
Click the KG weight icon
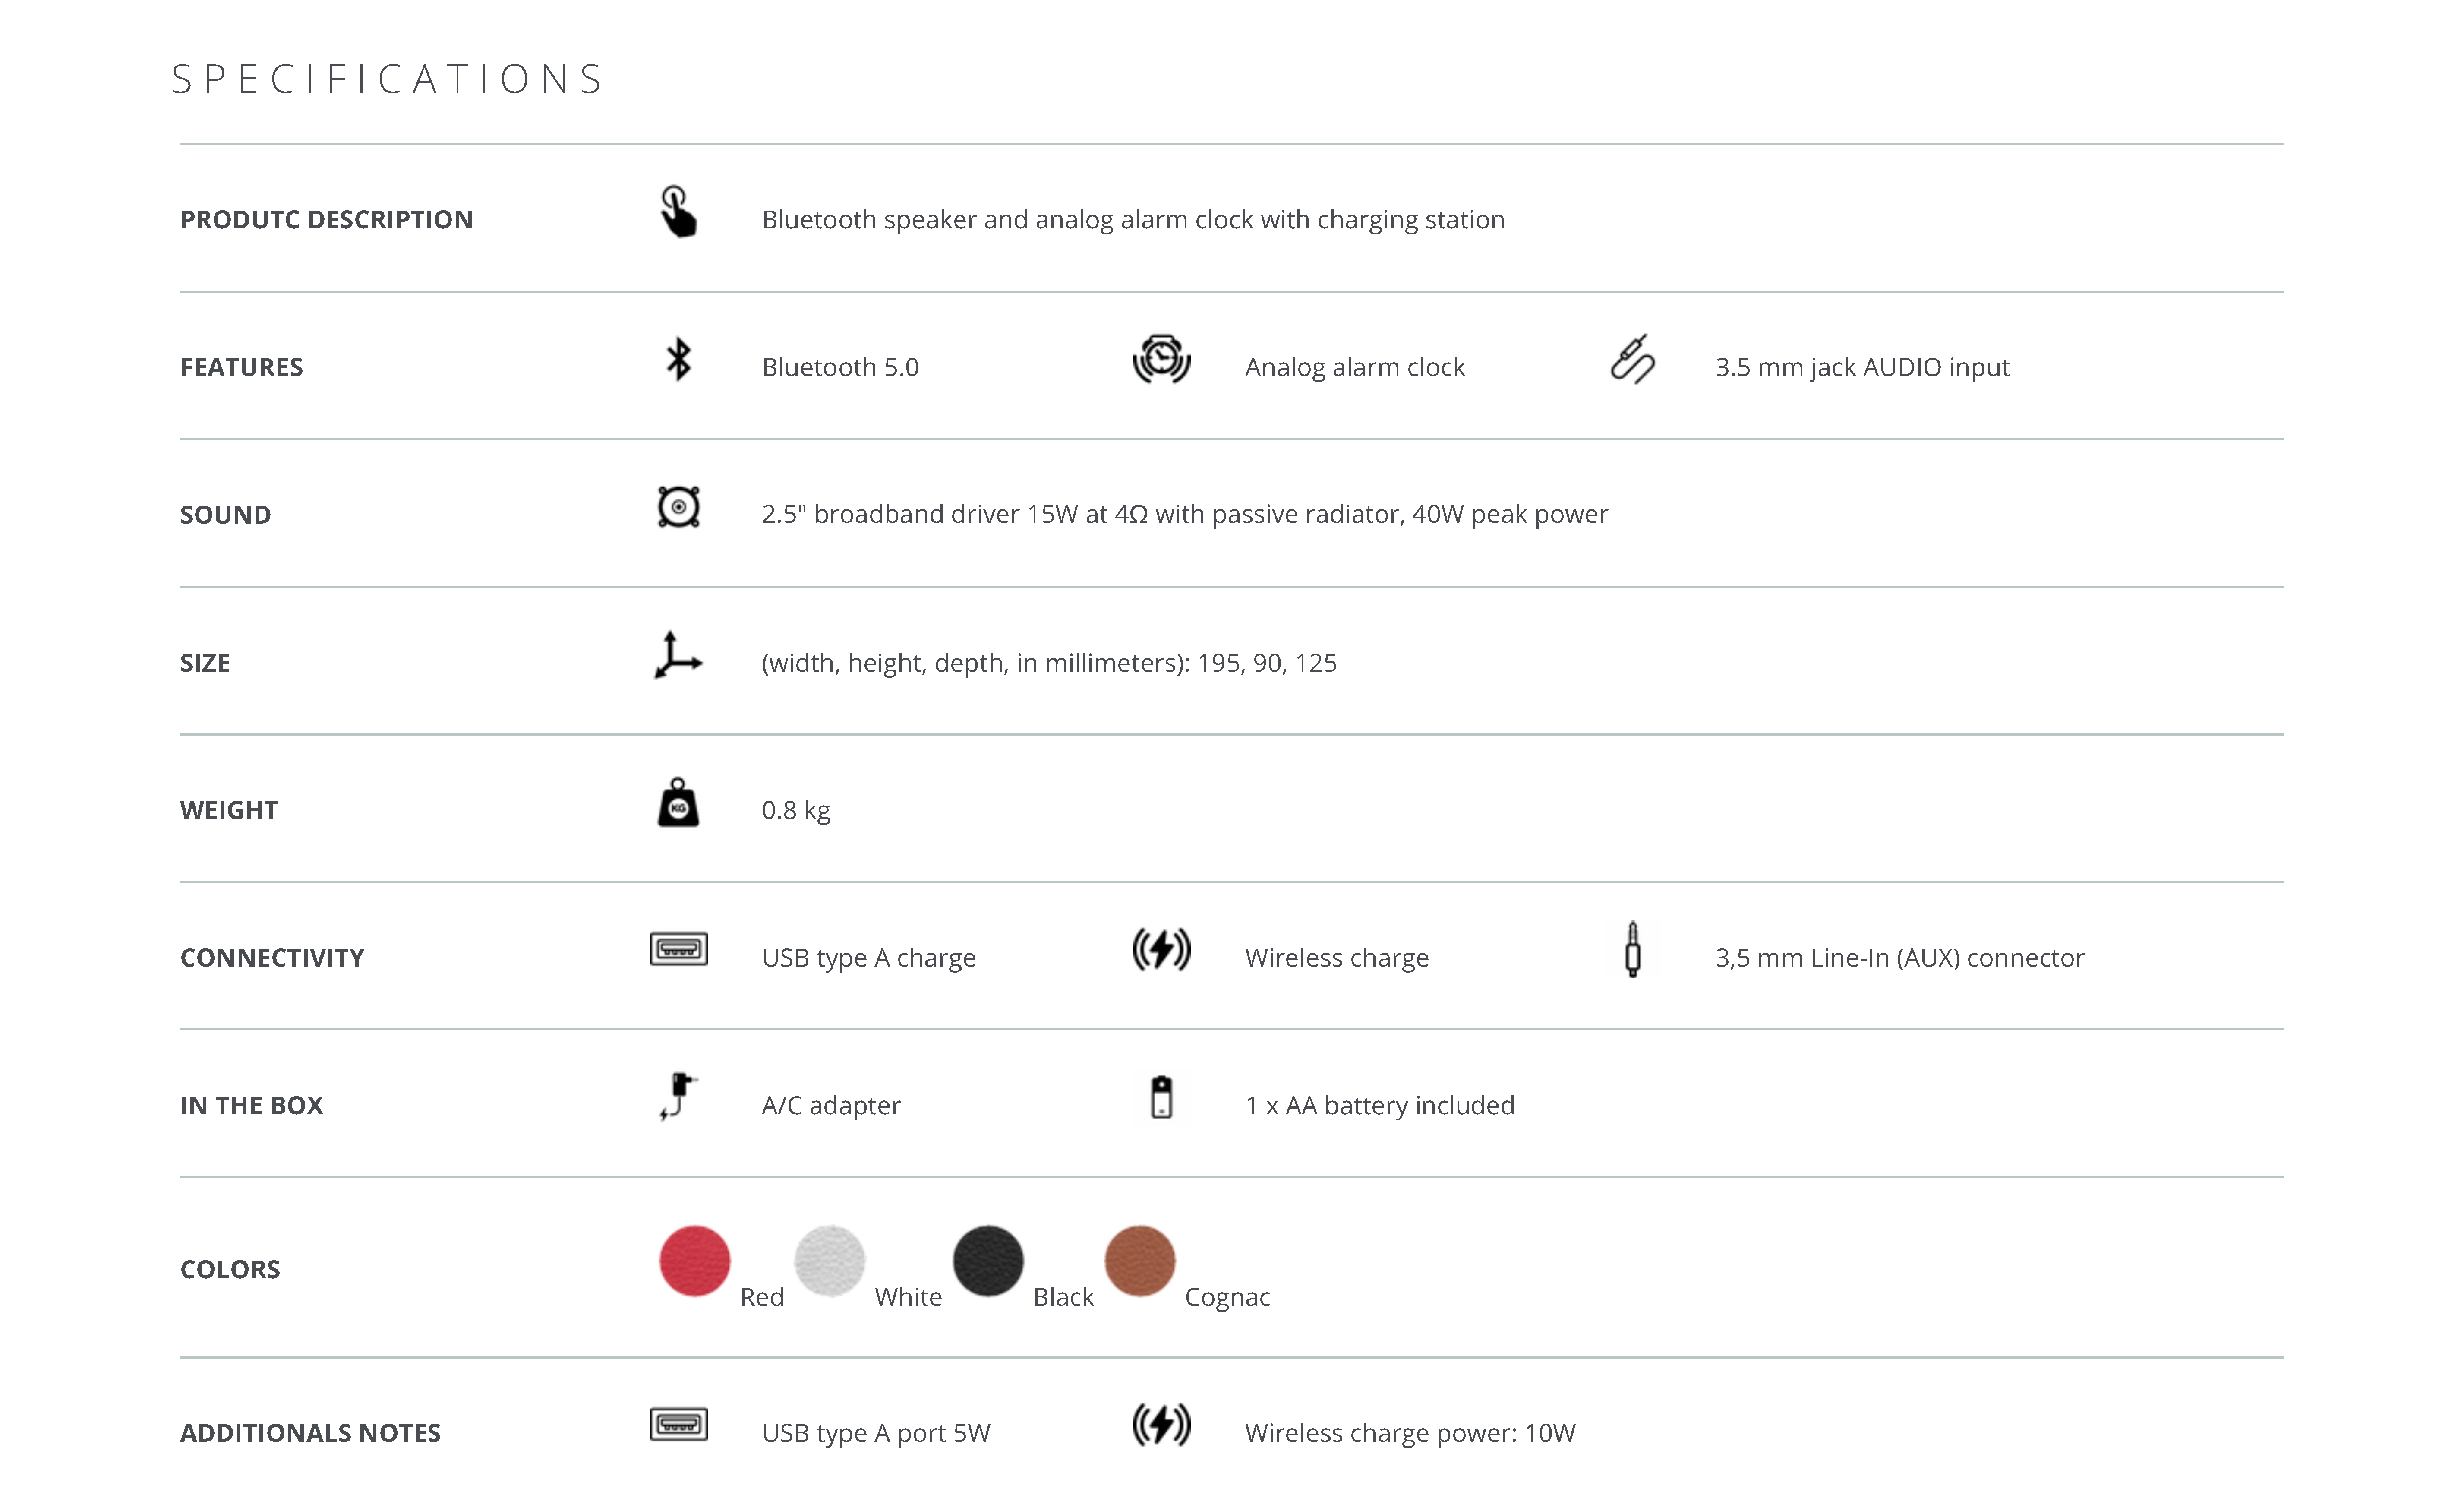pos(678,803)
